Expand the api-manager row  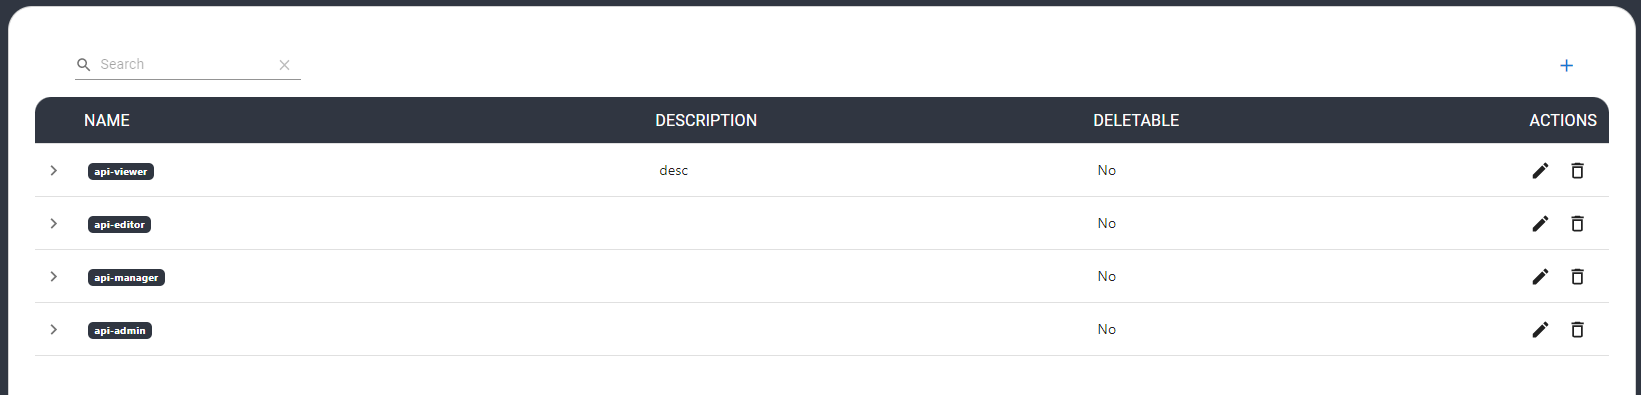(x=54, y=277)
